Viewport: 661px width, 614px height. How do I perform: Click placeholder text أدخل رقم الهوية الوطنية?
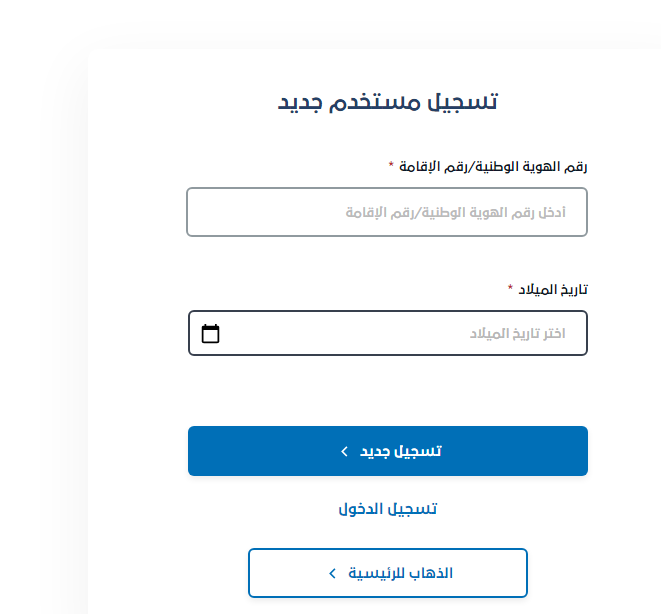[x=456, y=213]
